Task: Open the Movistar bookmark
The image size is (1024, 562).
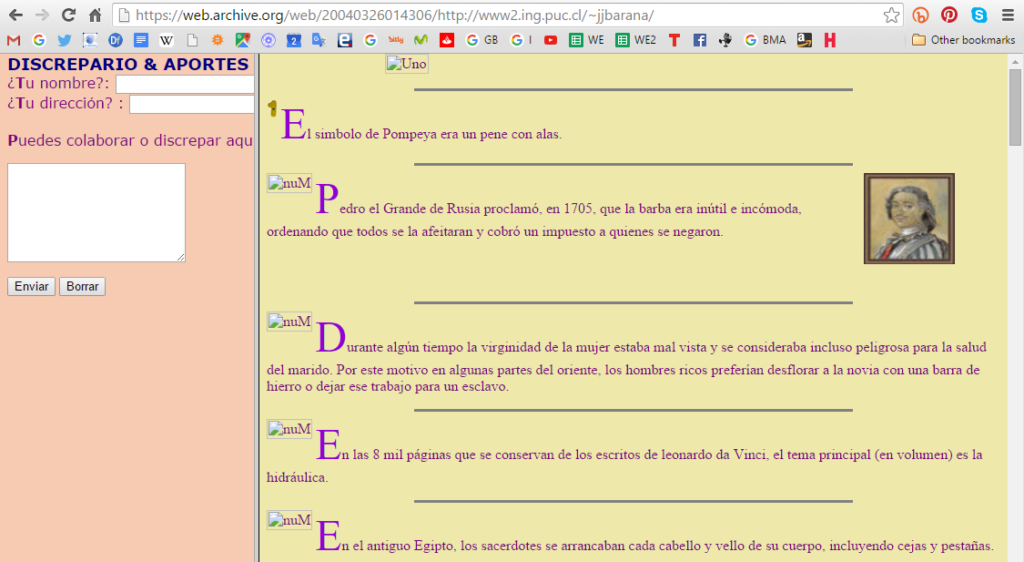Action: [x=421, y=40]
